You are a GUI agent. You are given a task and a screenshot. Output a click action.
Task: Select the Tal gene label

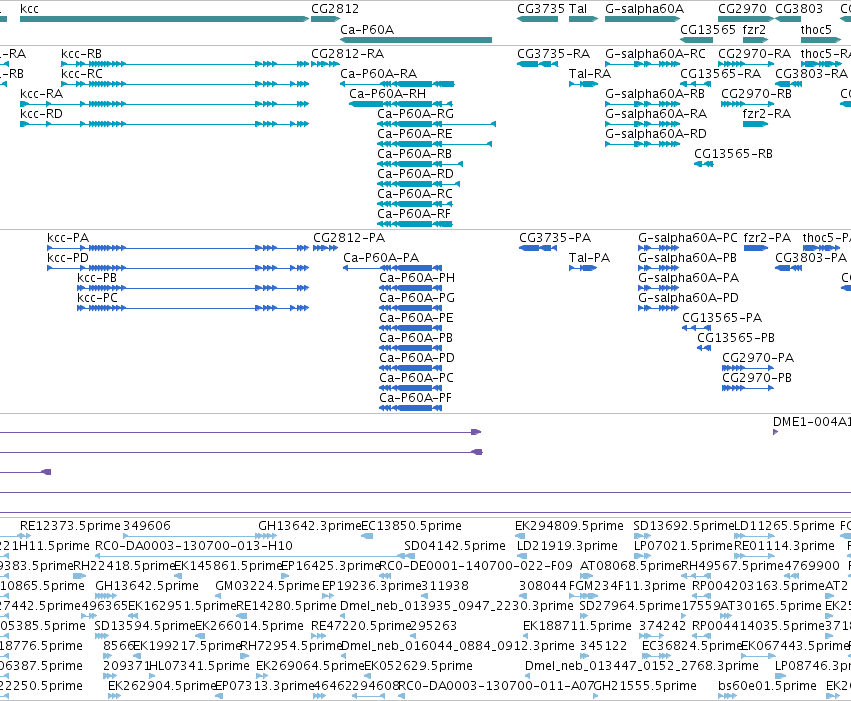click(x=578, y=9)
